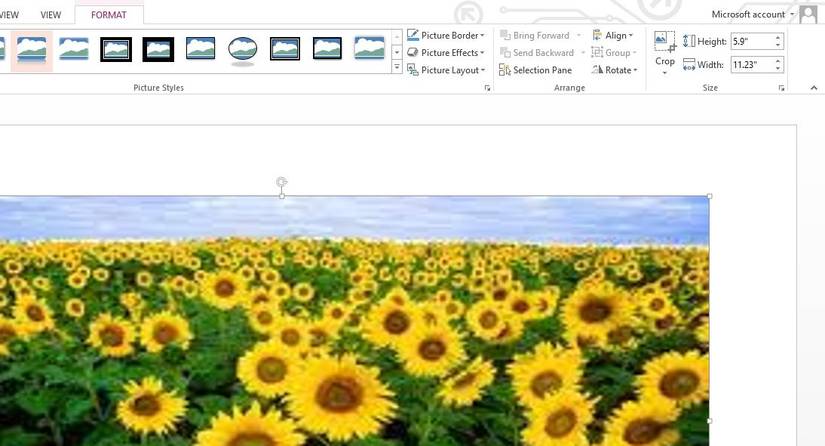Click the Bring Forward button
The width and height of the screenshot is (825, 446).
click(535, 35)
